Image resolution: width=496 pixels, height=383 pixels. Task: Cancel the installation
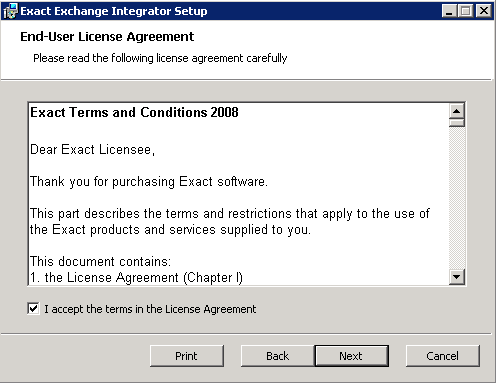click(x=443, y=356)
